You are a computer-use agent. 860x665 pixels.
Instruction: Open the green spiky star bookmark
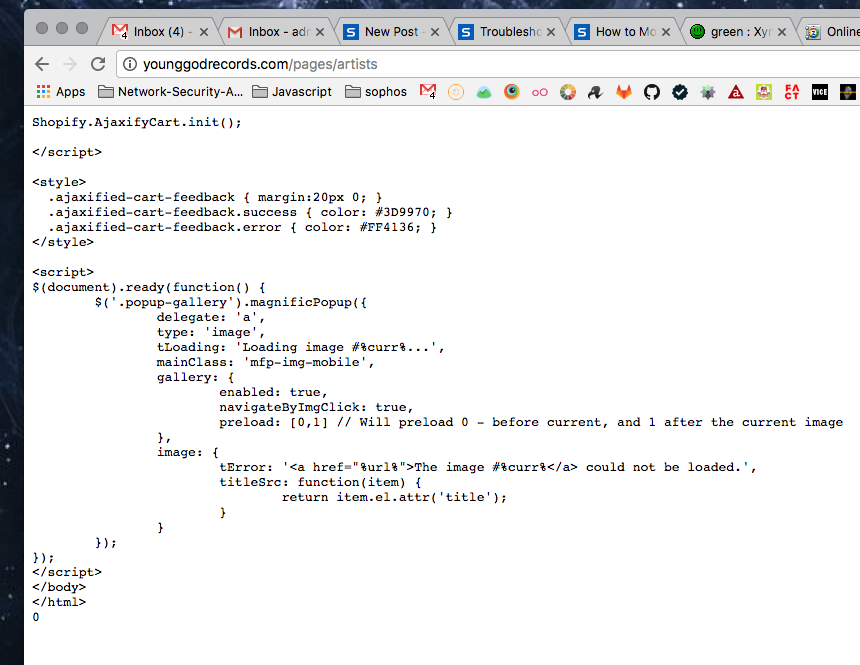click(x=708, y=92)
